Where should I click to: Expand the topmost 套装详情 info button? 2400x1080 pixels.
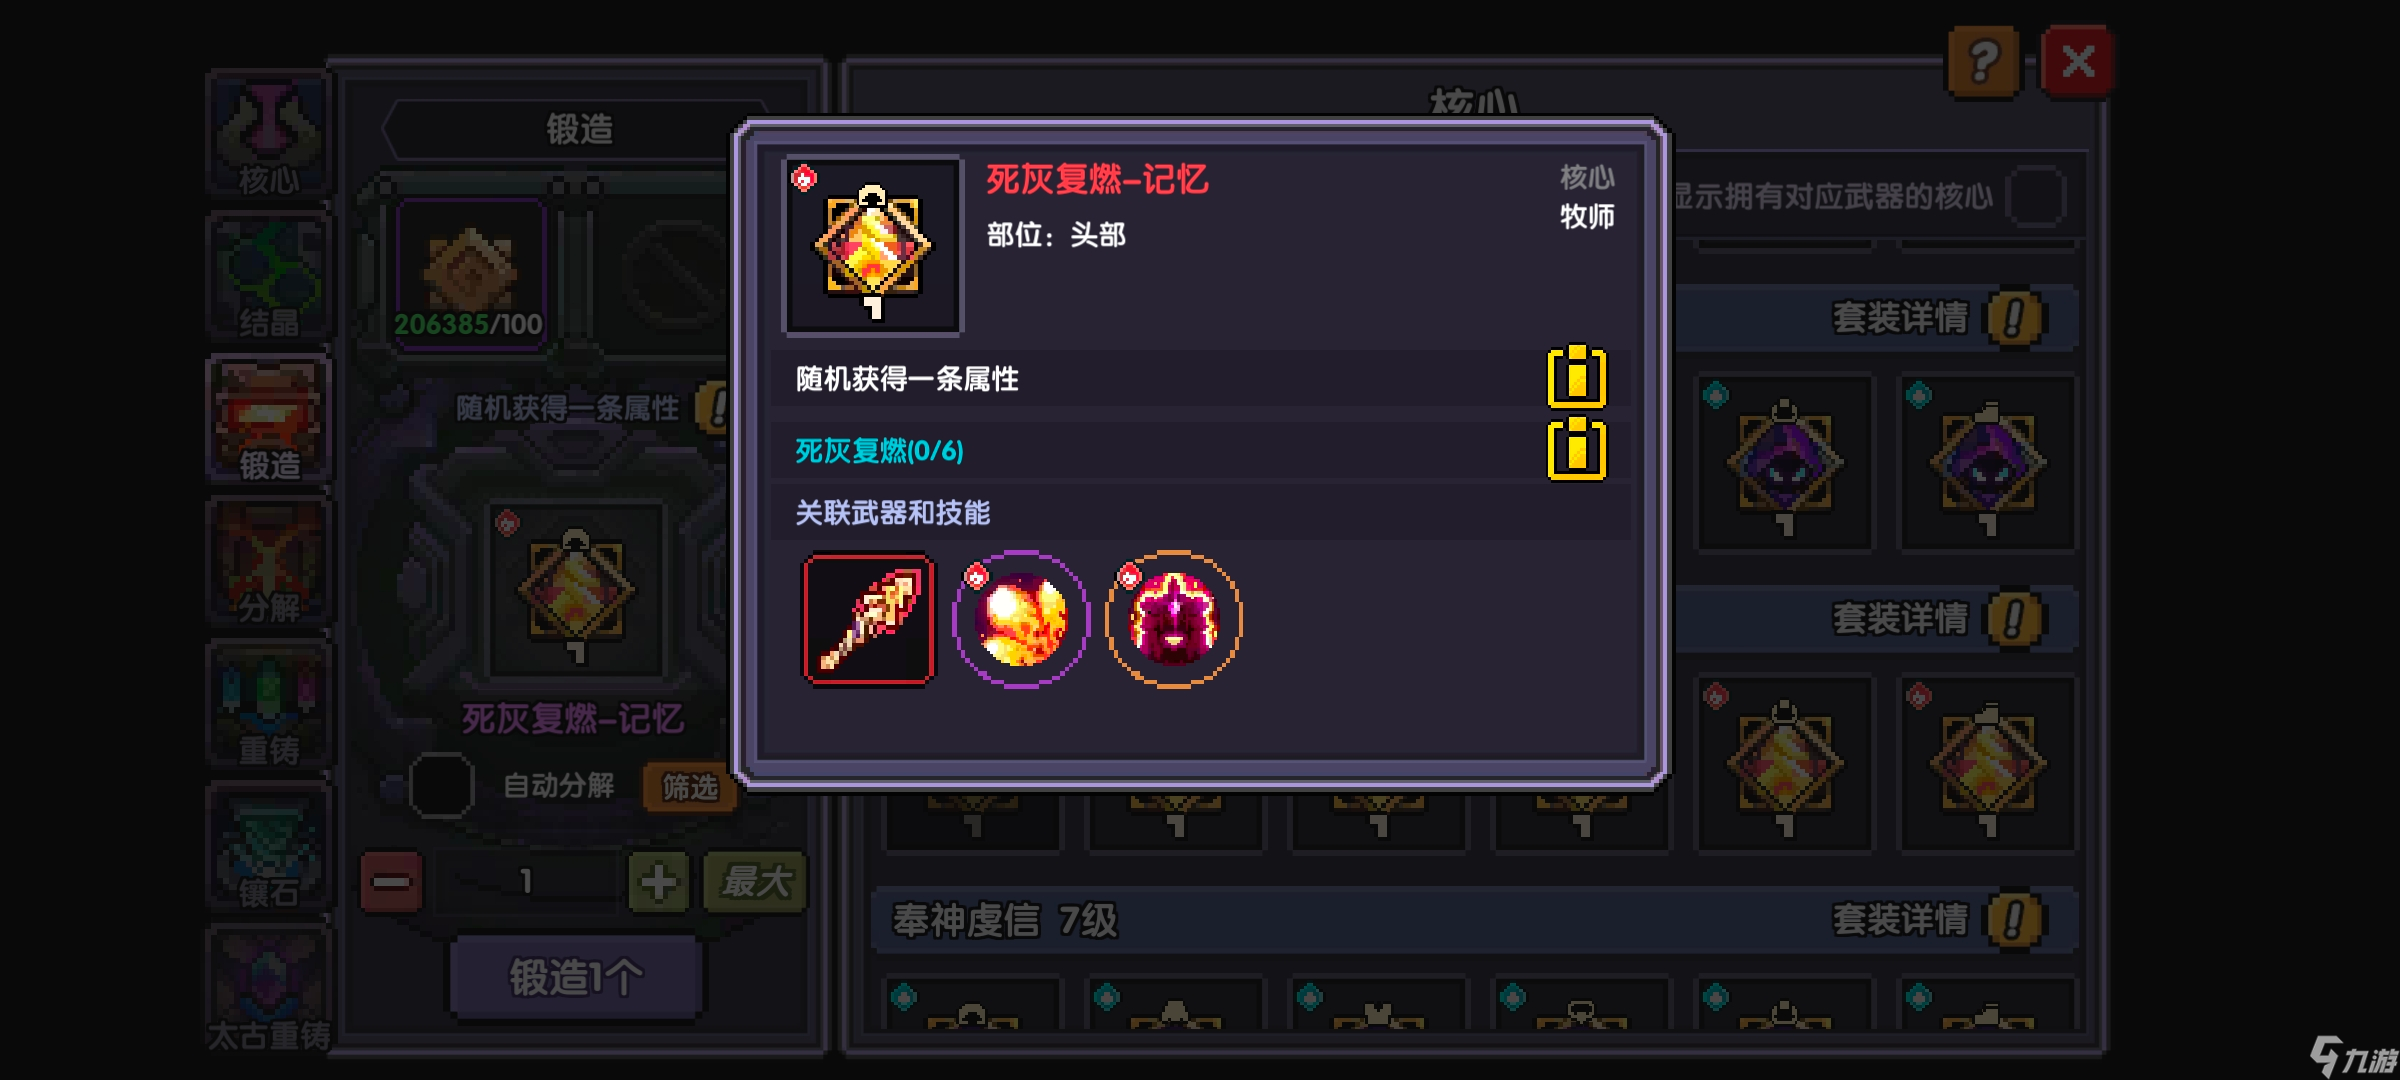coord(2015,318)
